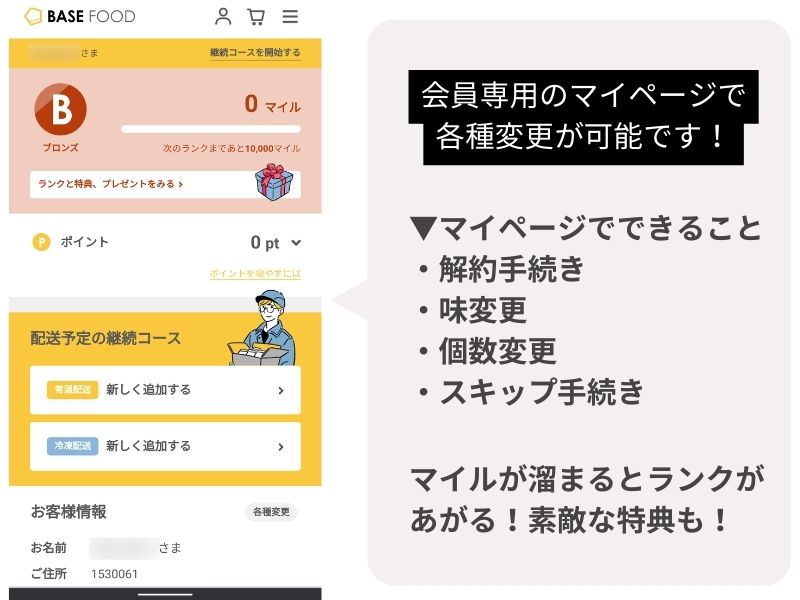This screenshot has height=600, width=800.
Task: Open ランクと特典、プレゼントをみる
Action: tap(111, 184)
